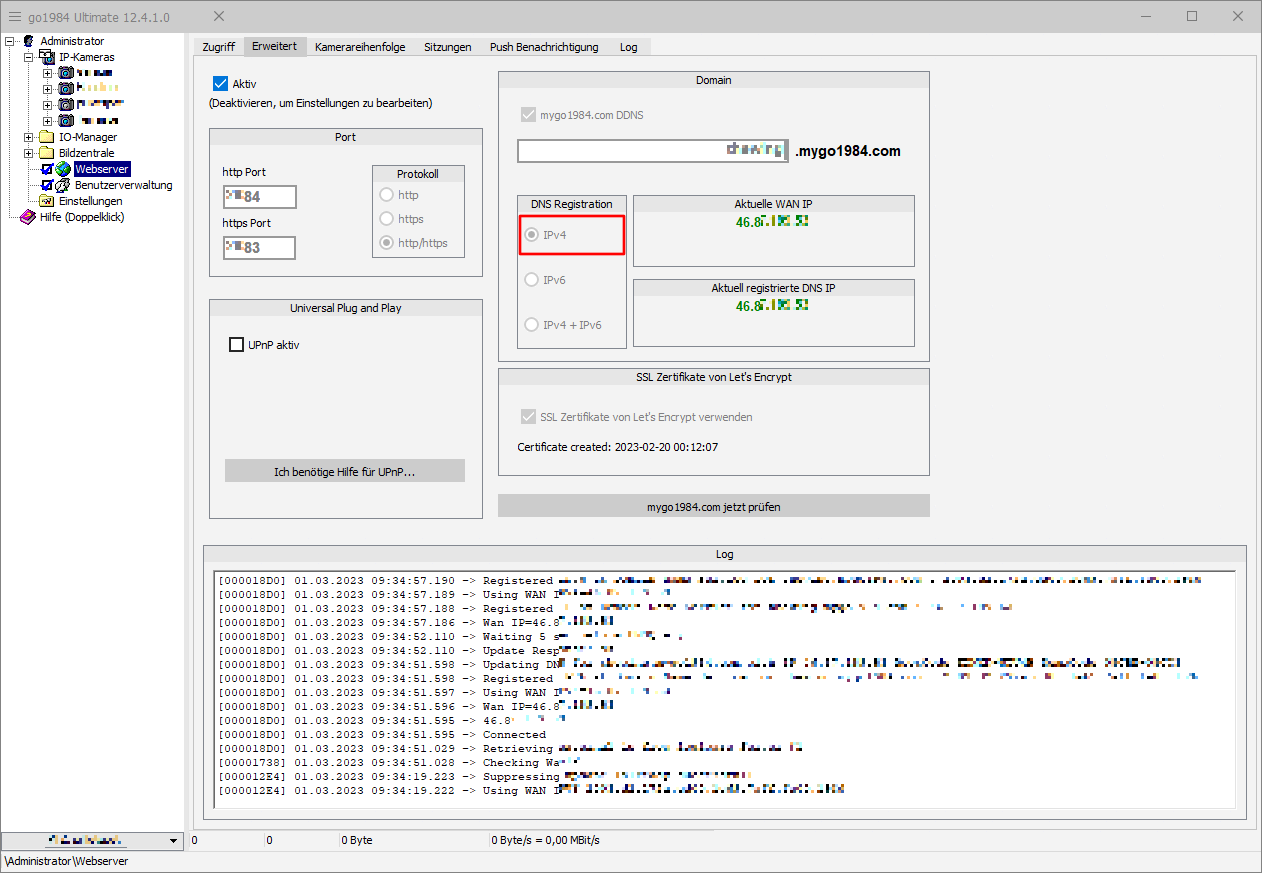Click the Hilfe help book icon
1262x873 pixels.
pyautogui.click(x=28, y=217)
